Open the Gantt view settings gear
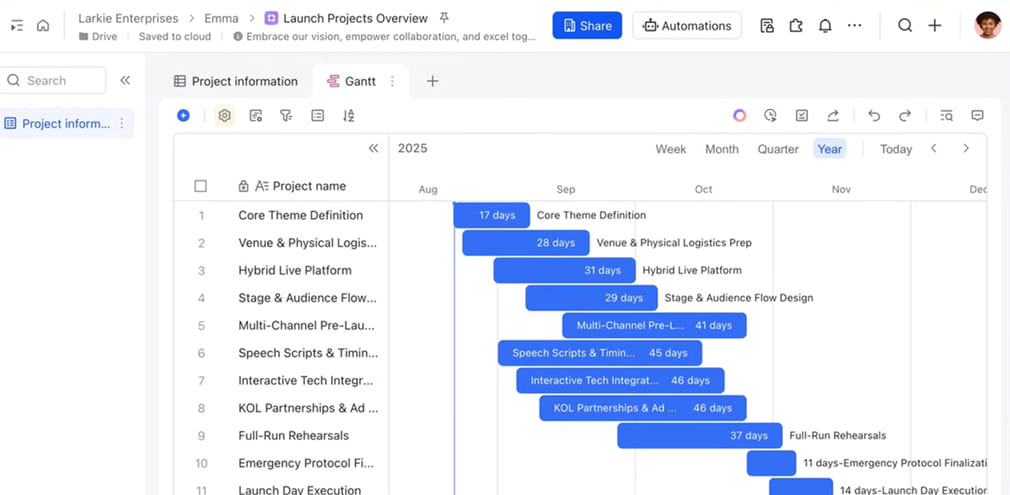This screenshot has width=1010, height=495. (x=224, y=116)
